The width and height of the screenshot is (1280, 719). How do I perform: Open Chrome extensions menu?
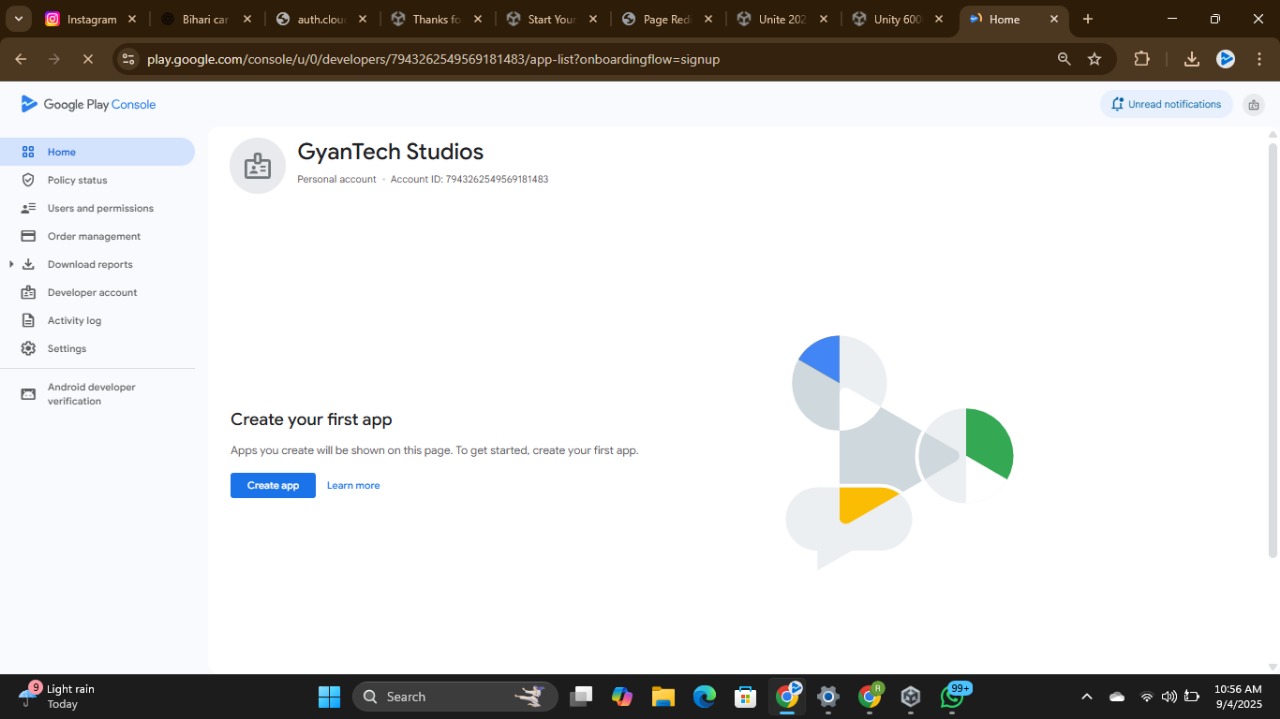click(x=1142, y=59)
